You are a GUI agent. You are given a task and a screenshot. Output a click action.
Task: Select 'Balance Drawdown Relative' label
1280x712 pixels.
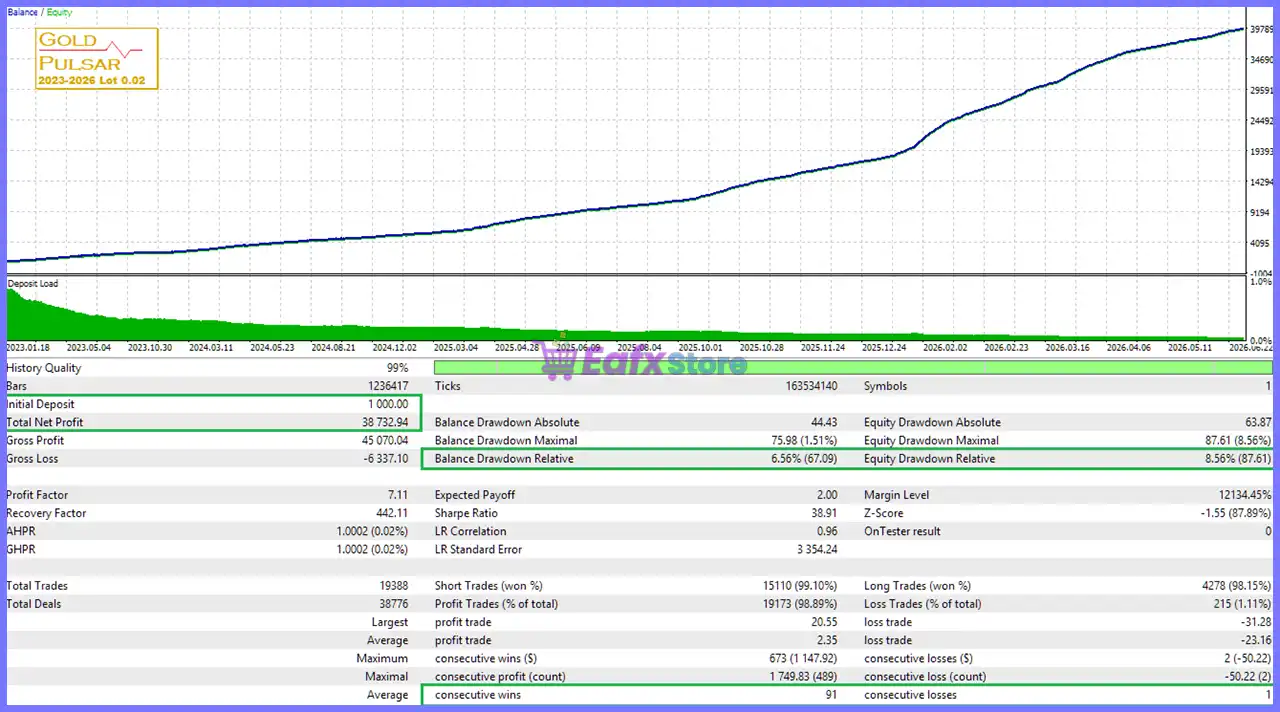[504, 459]
